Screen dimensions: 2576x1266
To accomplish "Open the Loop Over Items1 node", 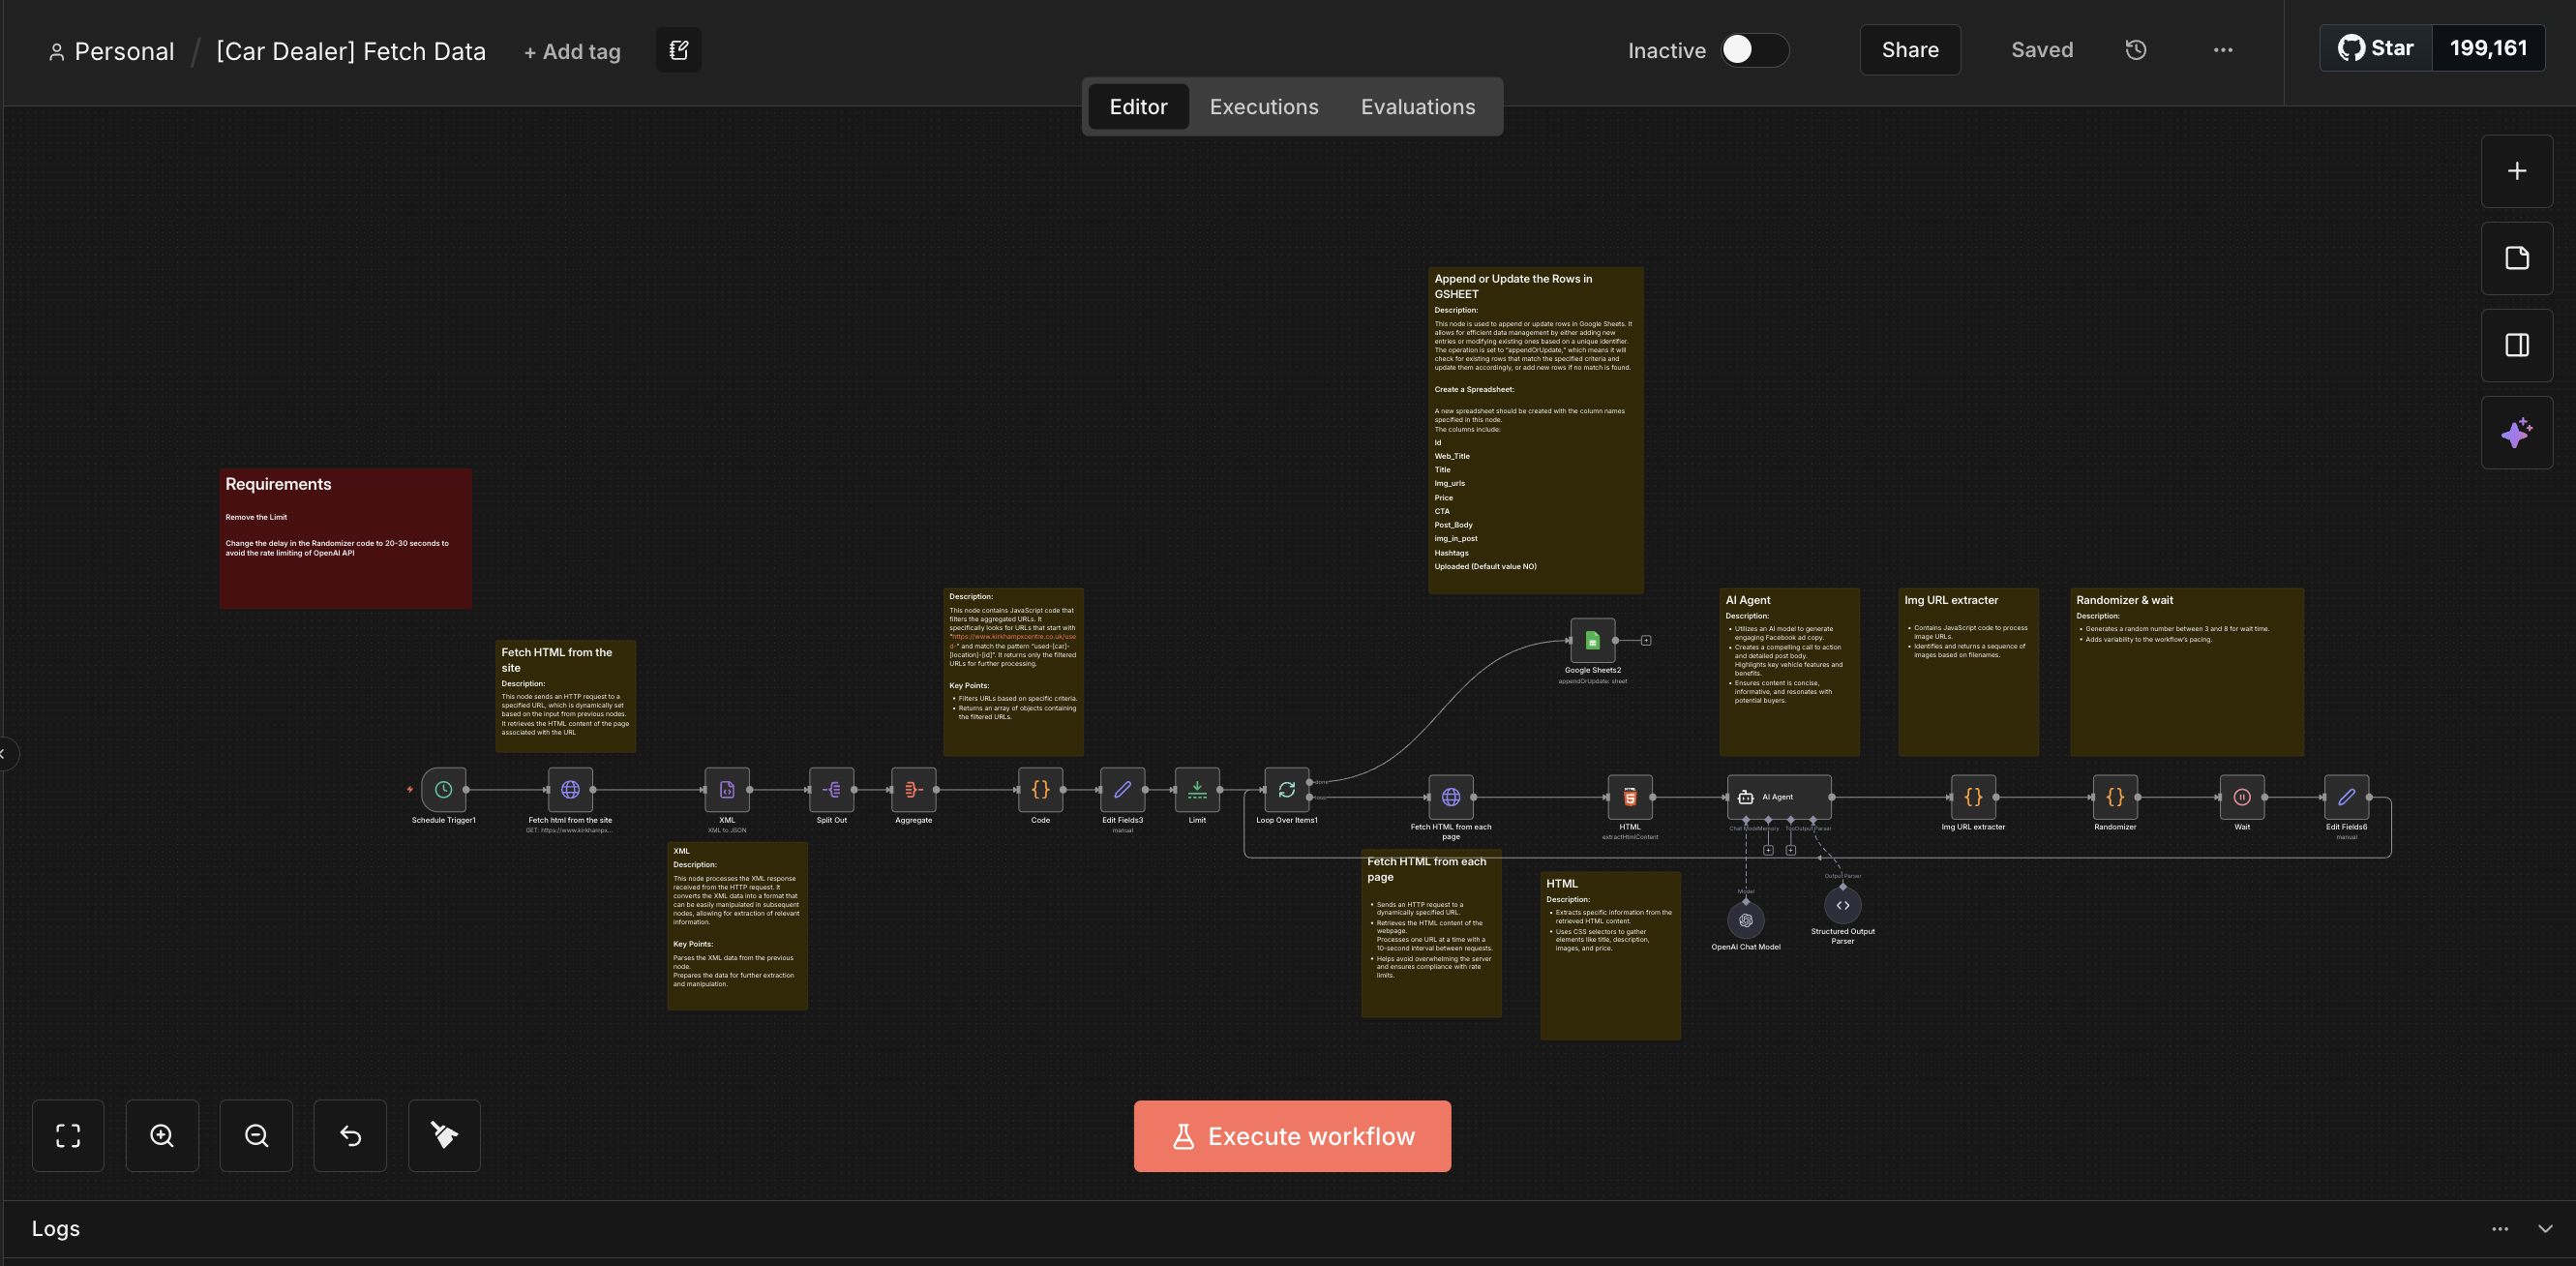I will [x=1286, y=790].
